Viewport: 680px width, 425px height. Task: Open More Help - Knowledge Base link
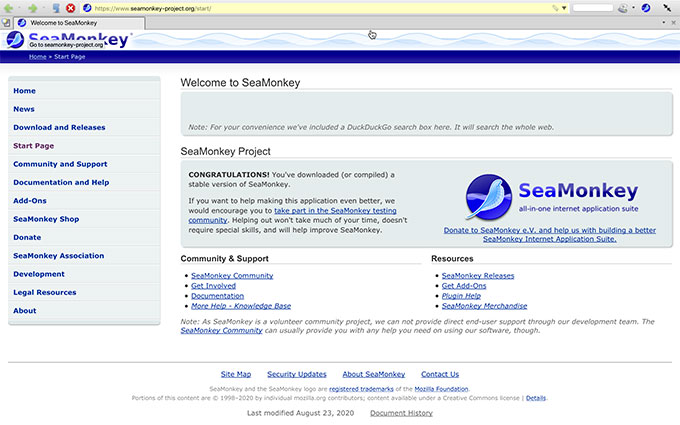tap(241, 306)
